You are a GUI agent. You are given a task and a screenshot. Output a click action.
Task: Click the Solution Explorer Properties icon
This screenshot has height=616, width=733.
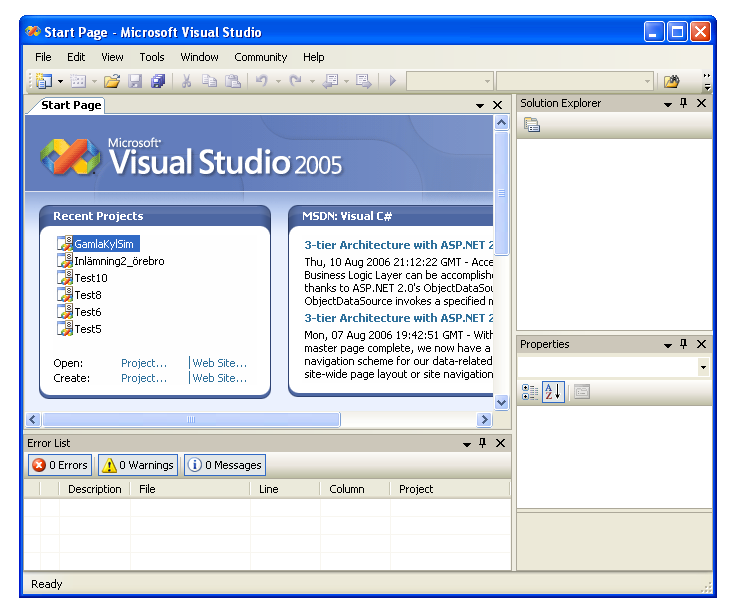click(x=532, y=125)
